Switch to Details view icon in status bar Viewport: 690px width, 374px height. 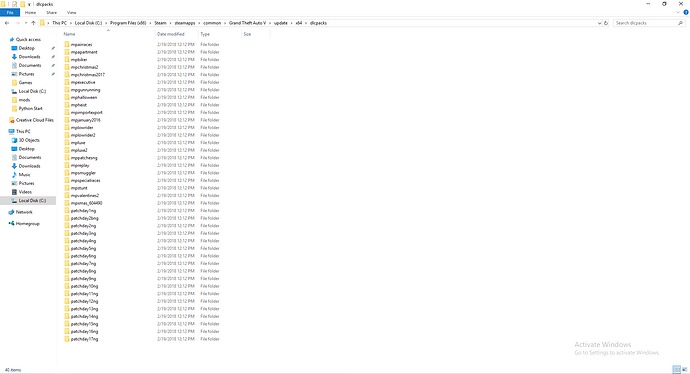pyautogui.click(x=676, y=370)
